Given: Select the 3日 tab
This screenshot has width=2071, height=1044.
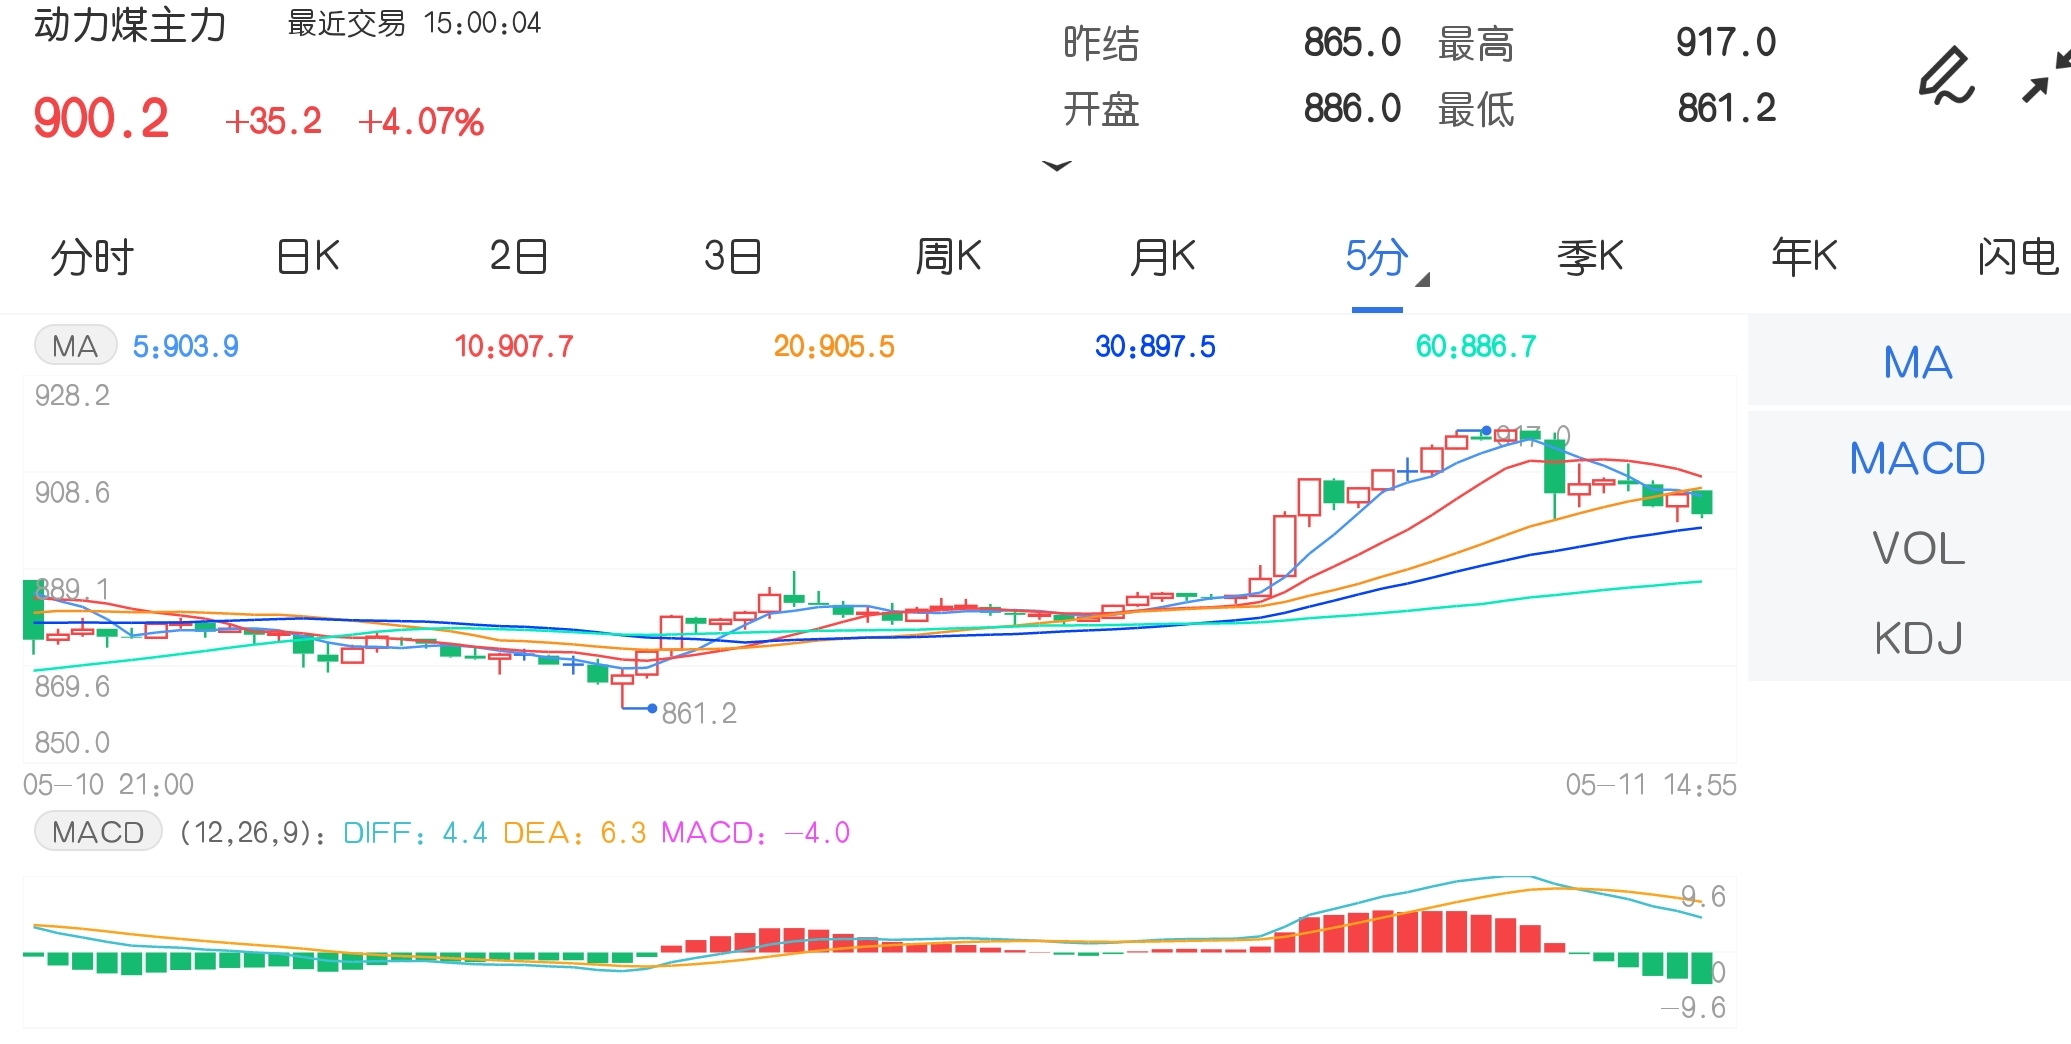Looking at the screenshot, I should 732,257.
